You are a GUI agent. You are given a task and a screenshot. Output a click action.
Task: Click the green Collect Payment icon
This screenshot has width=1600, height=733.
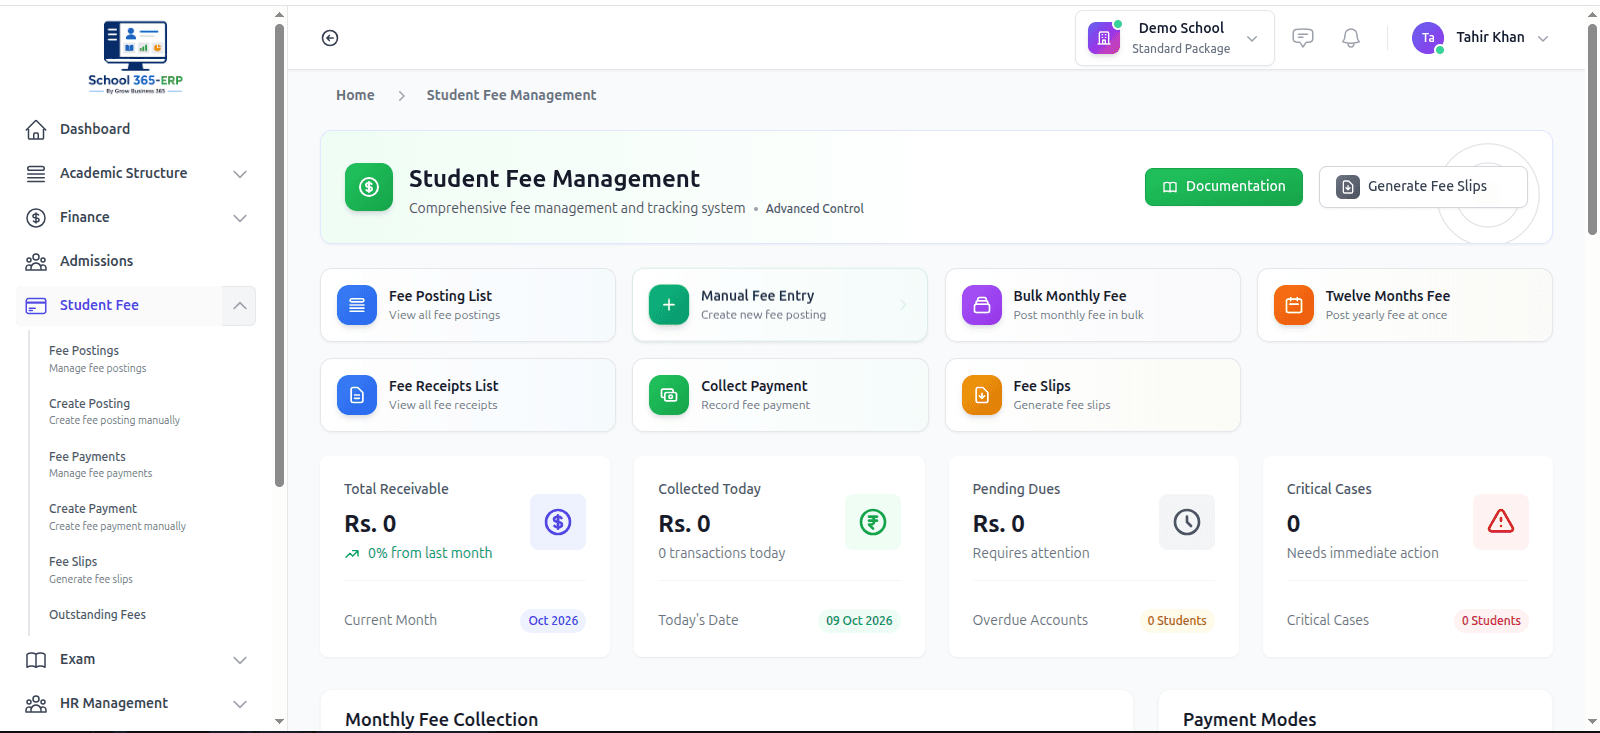(x=669, y=395)
